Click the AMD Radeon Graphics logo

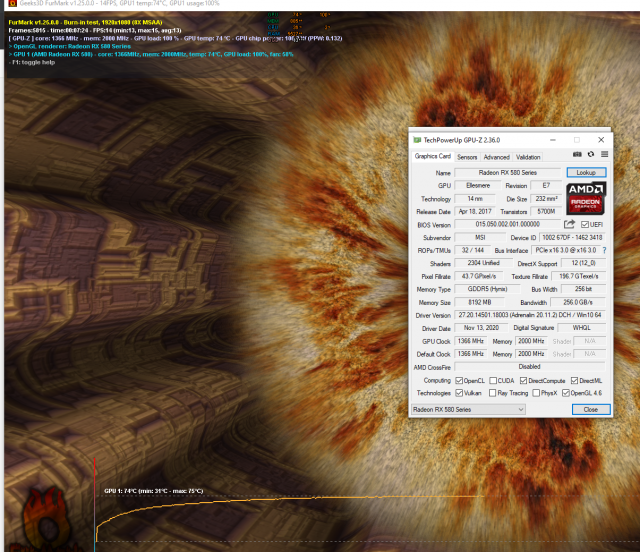[585, 198]
